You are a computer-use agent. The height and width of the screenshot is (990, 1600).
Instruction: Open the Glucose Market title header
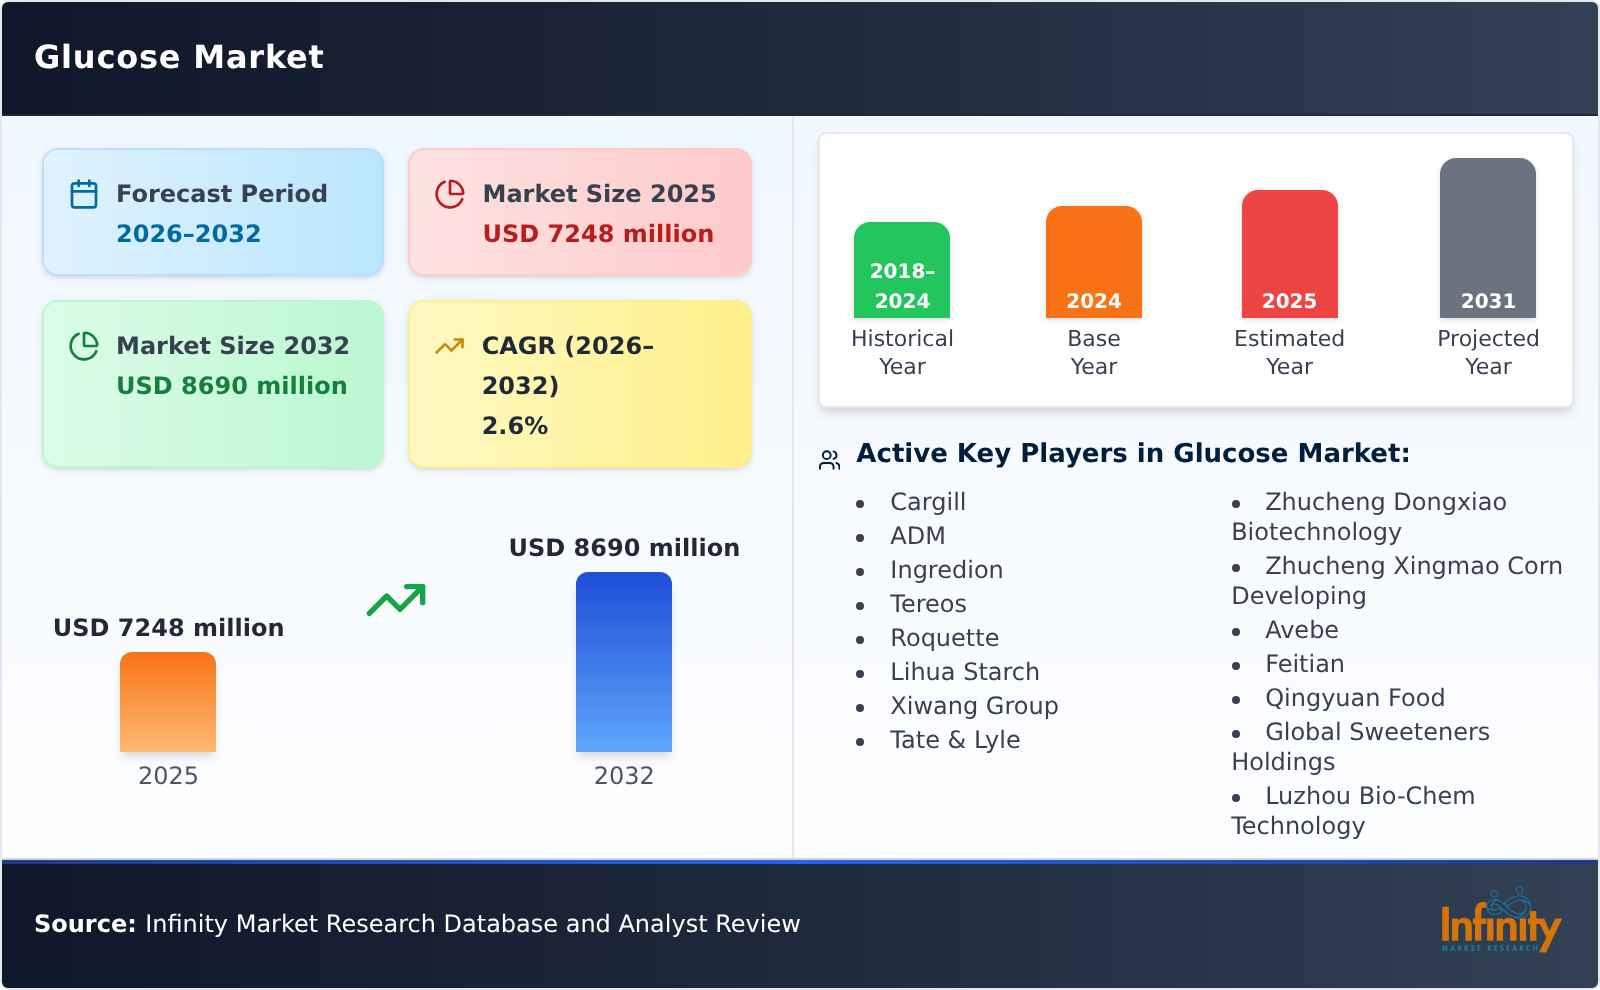point(180,57)
